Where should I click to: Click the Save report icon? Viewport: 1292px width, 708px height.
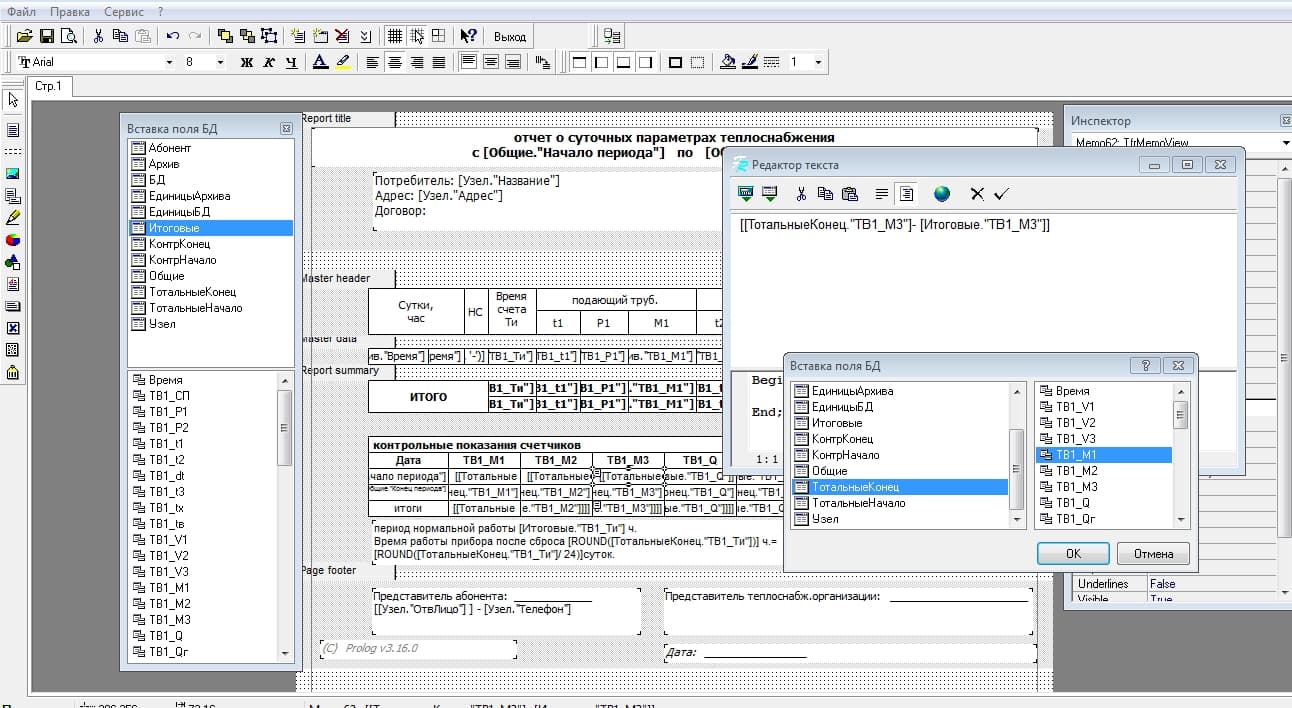[46, 36]
